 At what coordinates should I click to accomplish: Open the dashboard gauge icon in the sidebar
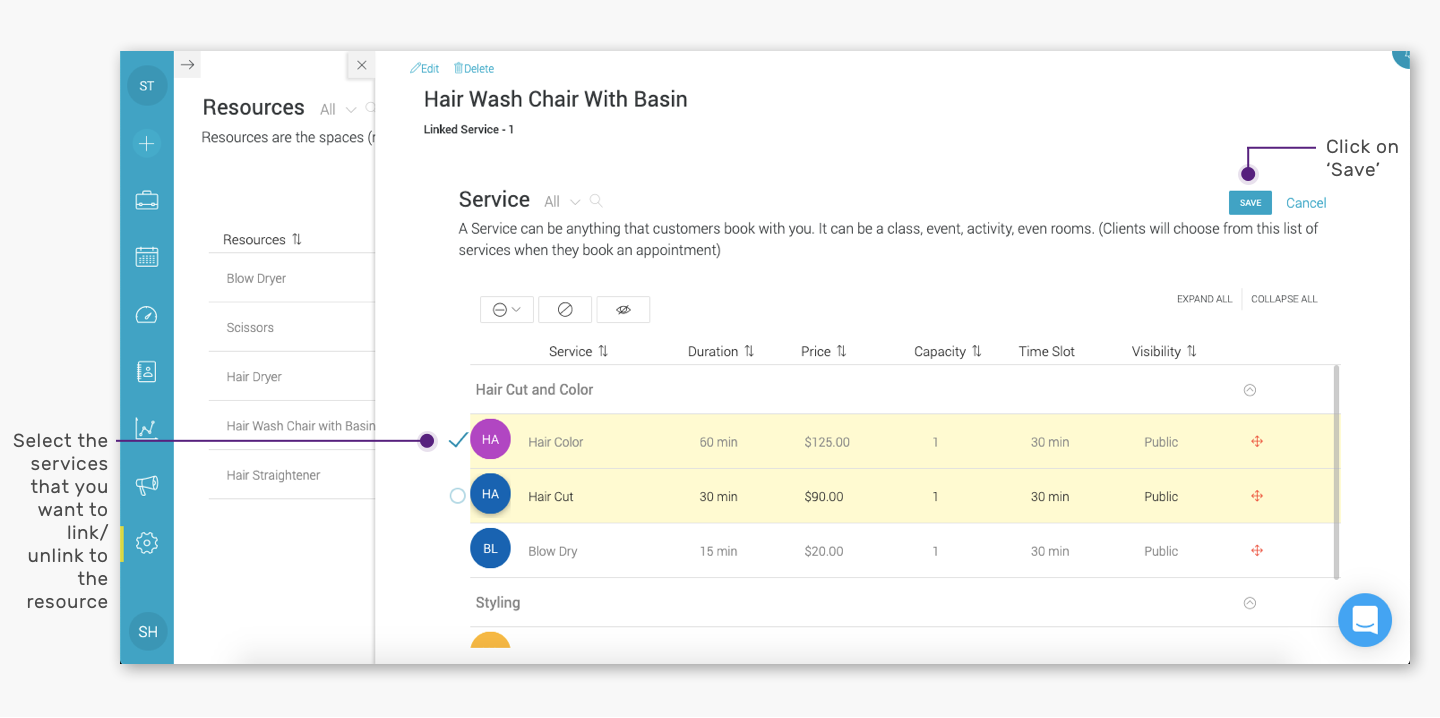tap(147, 315)
